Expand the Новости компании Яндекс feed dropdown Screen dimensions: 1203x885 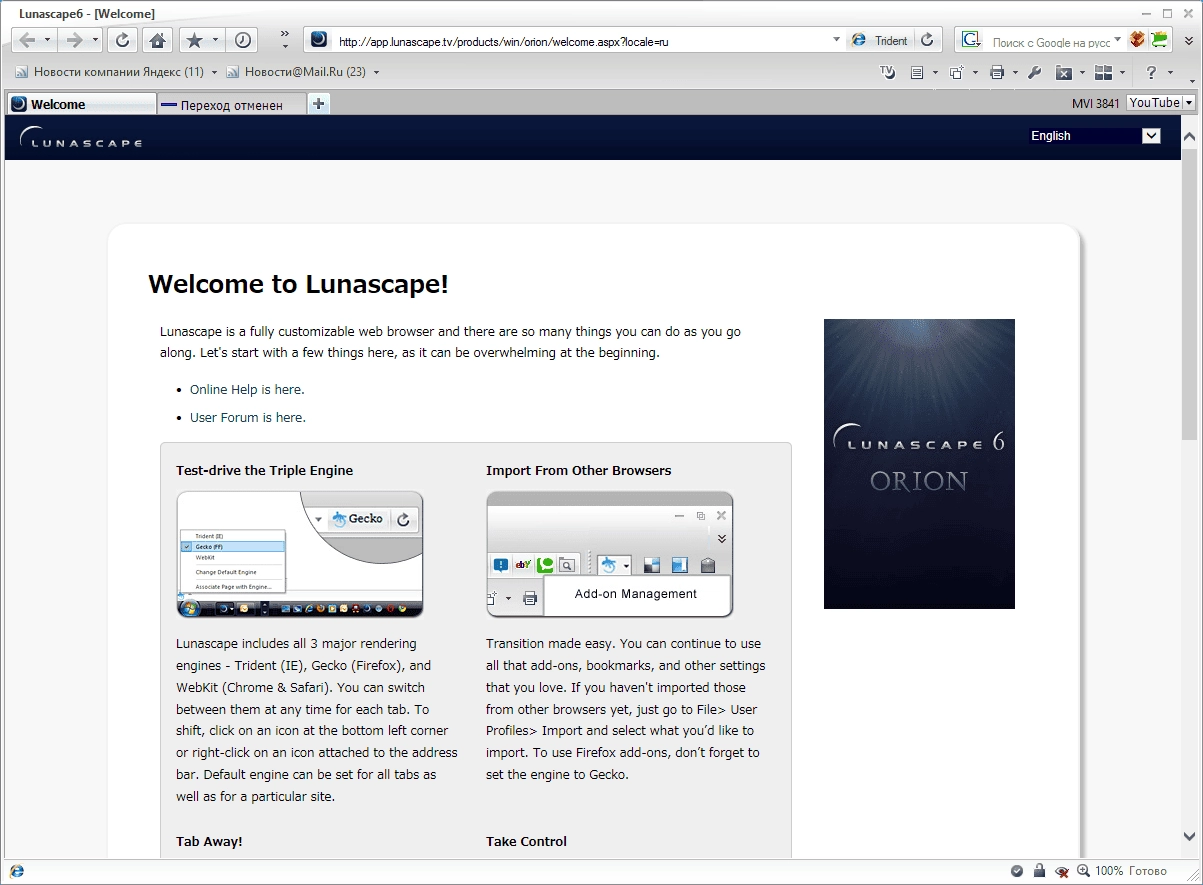214,72
